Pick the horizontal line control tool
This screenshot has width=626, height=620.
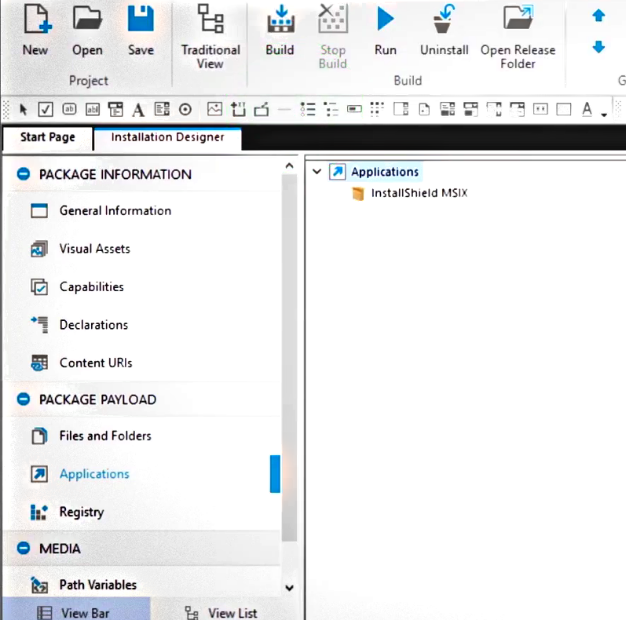coord(284,109)
